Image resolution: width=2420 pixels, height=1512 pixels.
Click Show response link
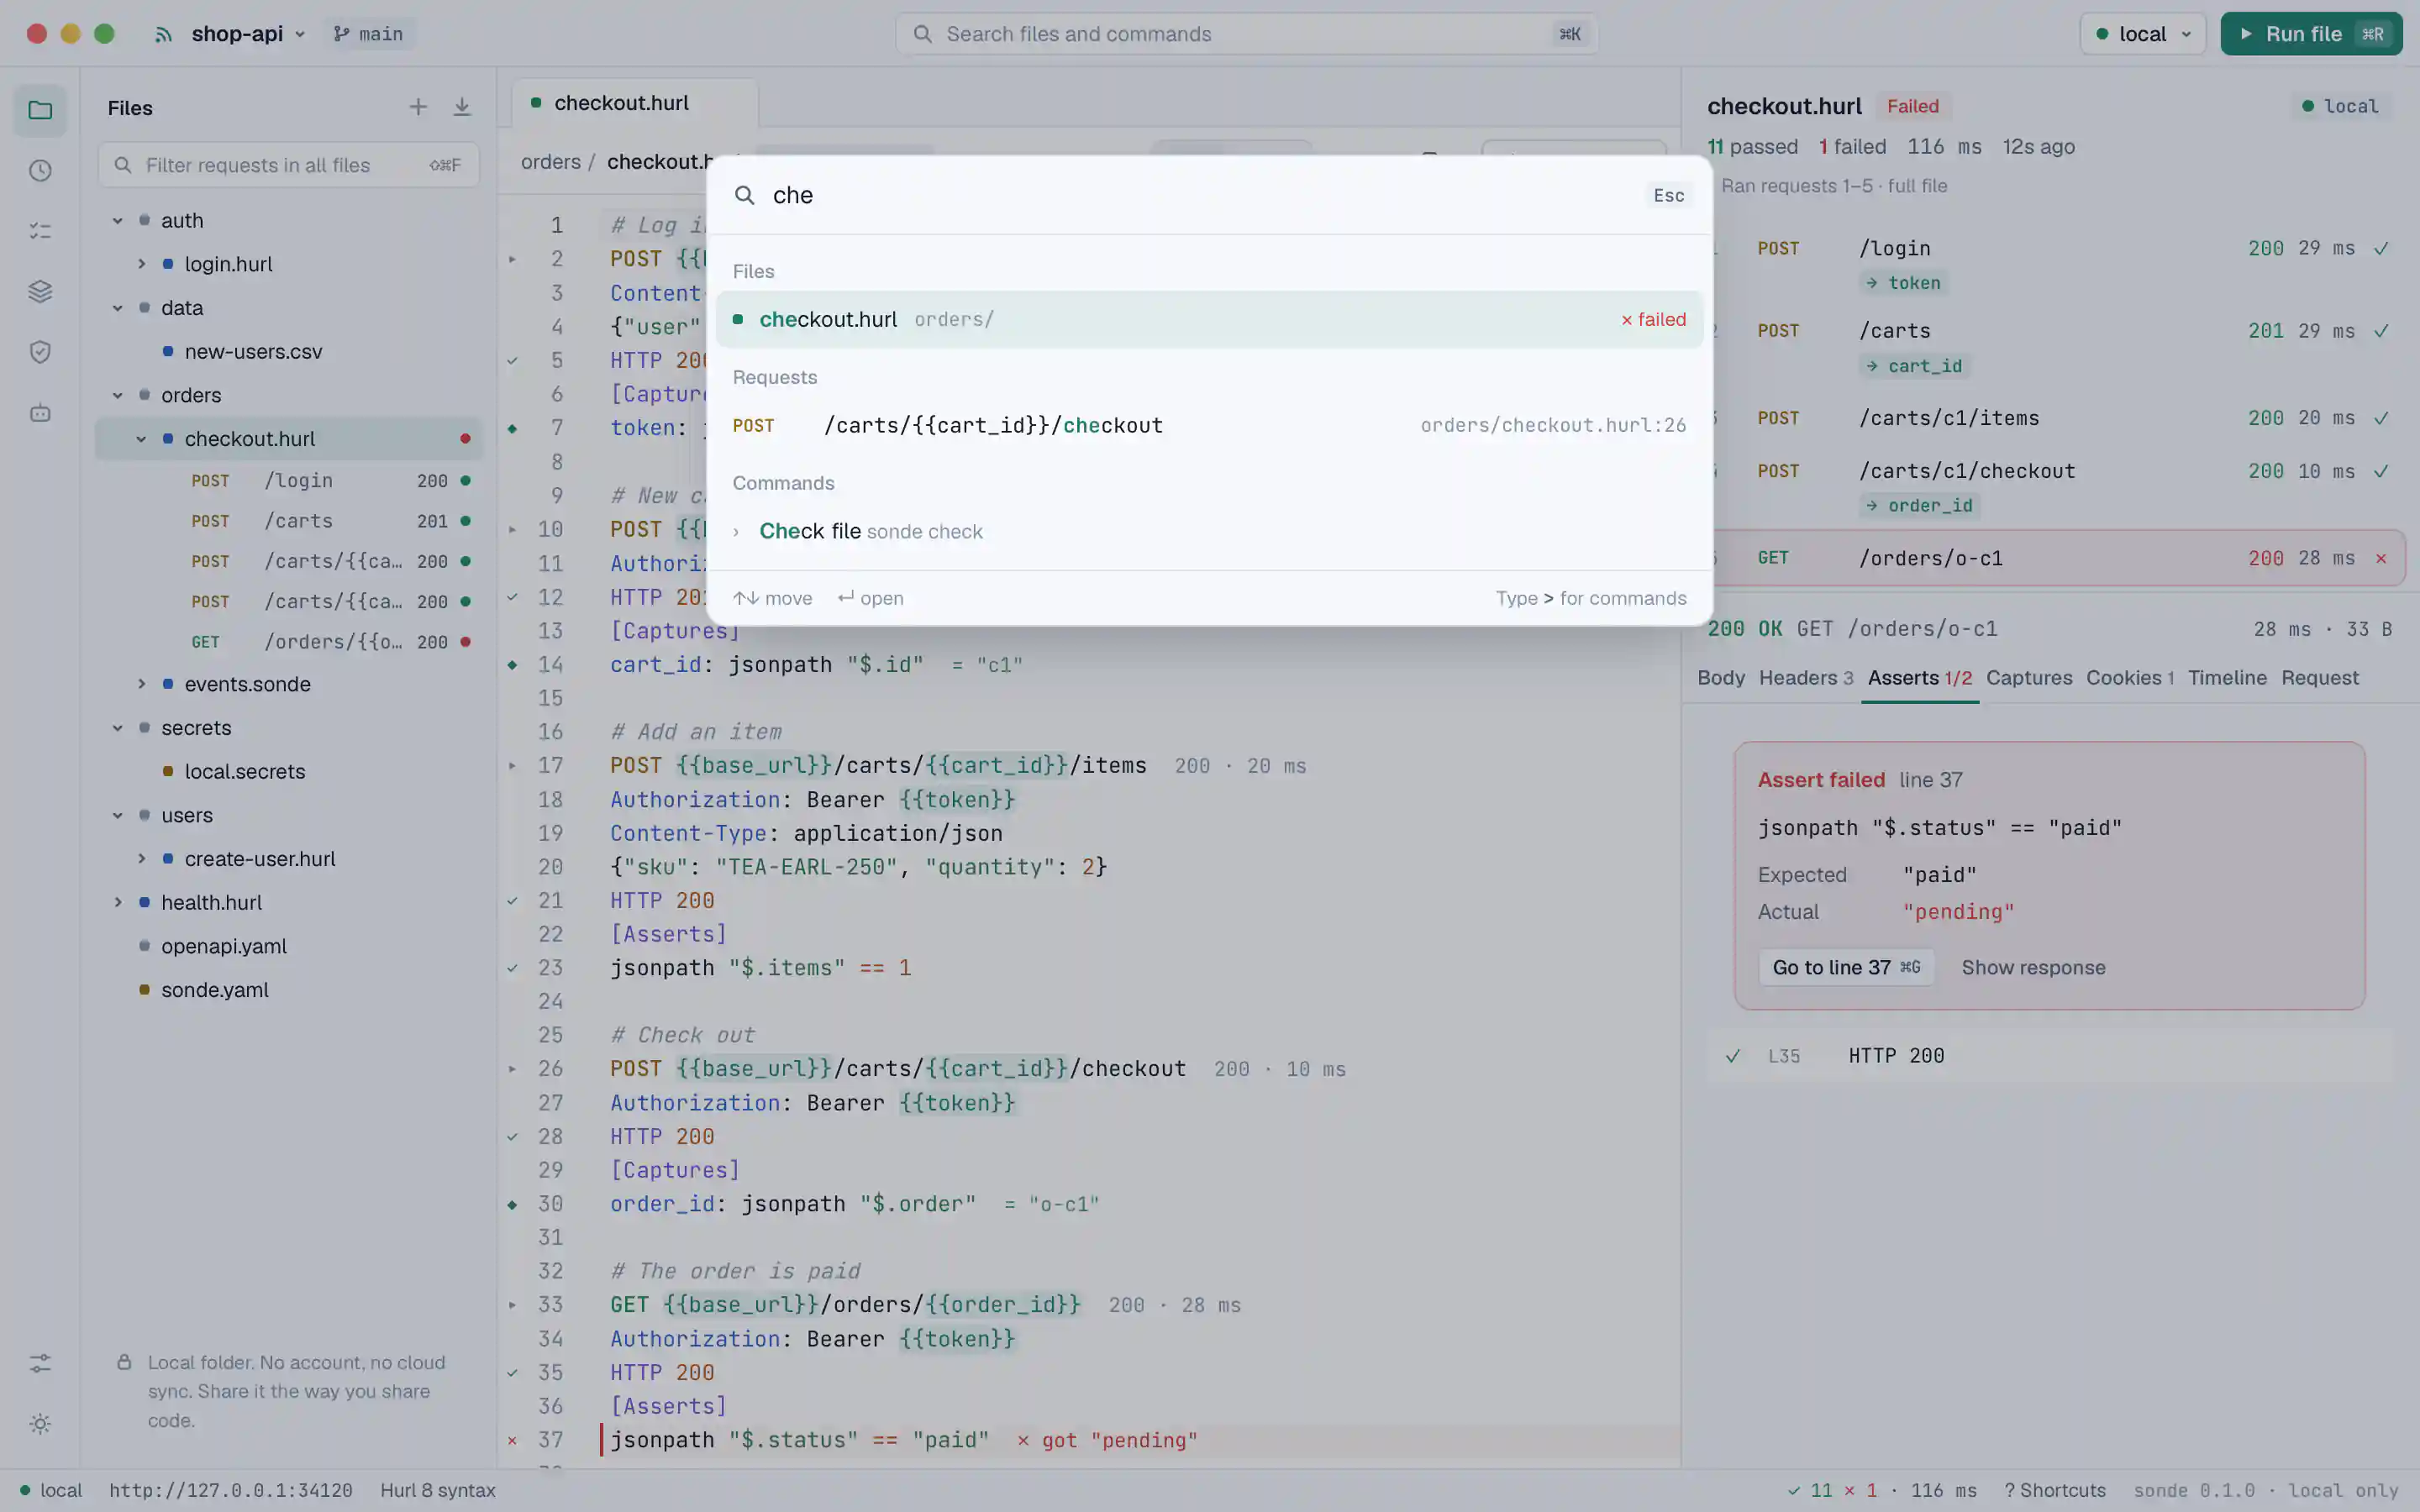2033,967
